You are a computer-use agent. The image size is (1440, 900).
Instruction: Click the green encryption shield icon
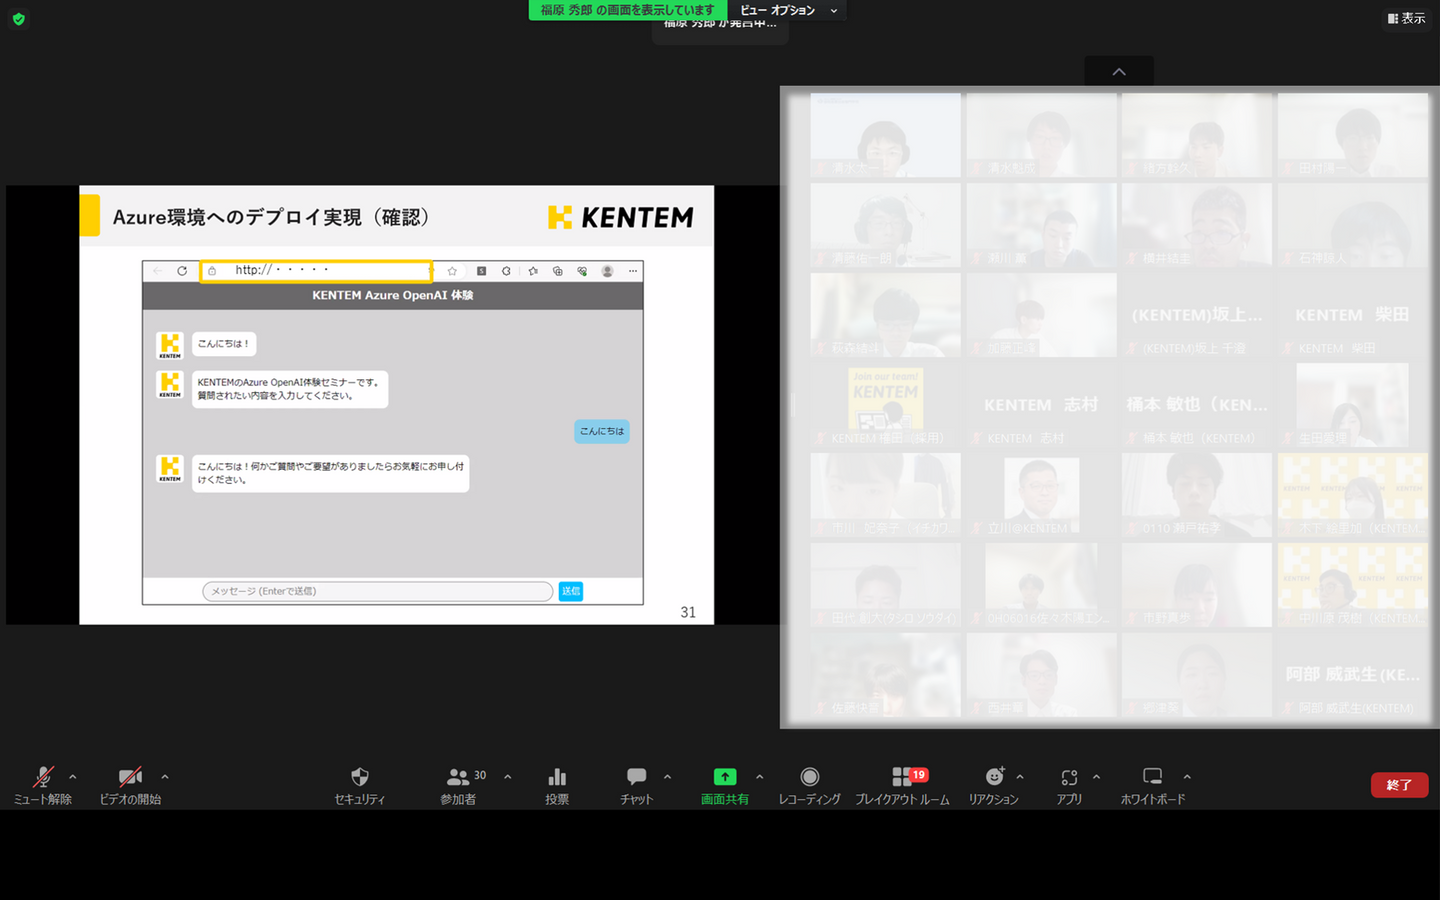coord(19,19)
